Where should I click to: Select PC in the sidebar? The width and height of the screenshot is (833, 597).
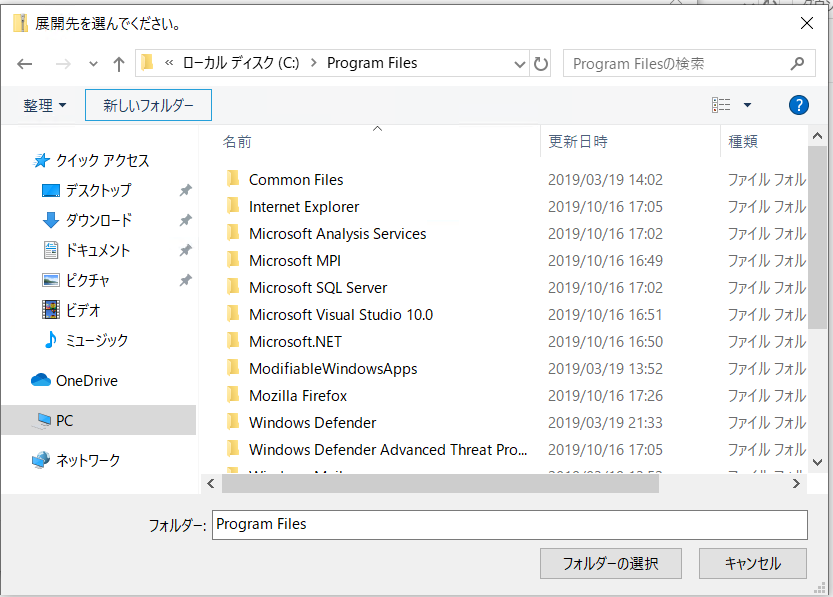point(98,420)
